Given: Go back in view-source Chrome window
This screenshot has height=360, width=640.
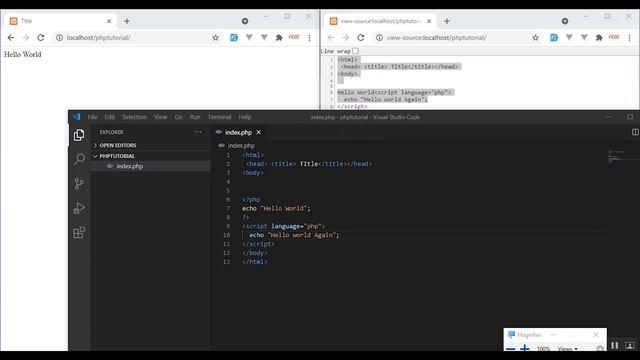Looking at the screenshot, I should pos(331,38).
